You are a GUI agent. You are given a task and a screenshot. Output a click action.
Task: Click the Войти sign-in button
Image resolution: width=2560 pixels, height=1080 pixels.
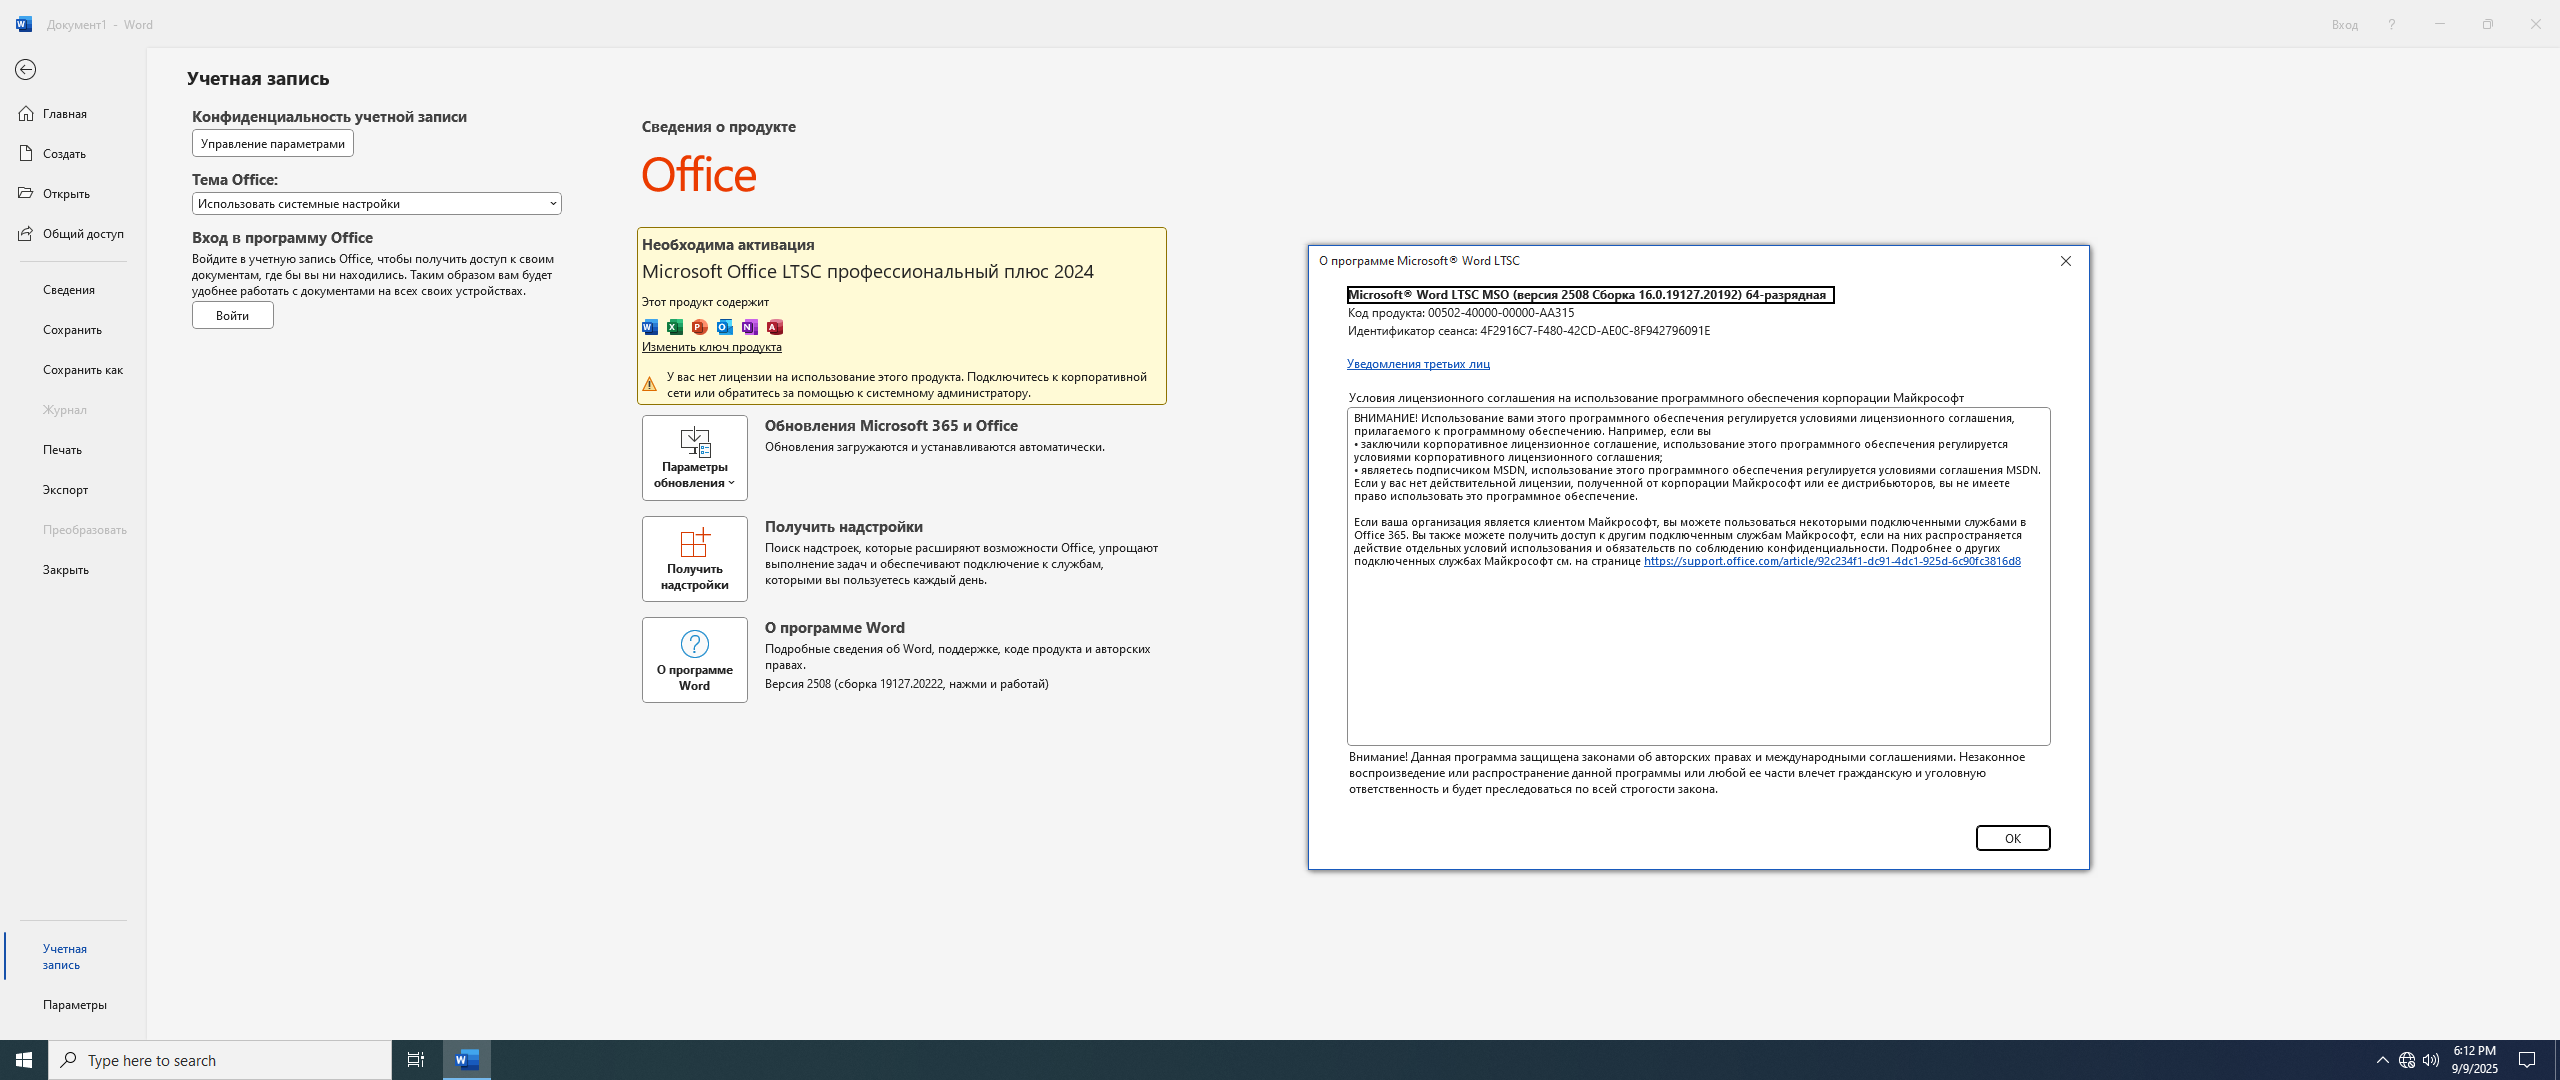232,316
